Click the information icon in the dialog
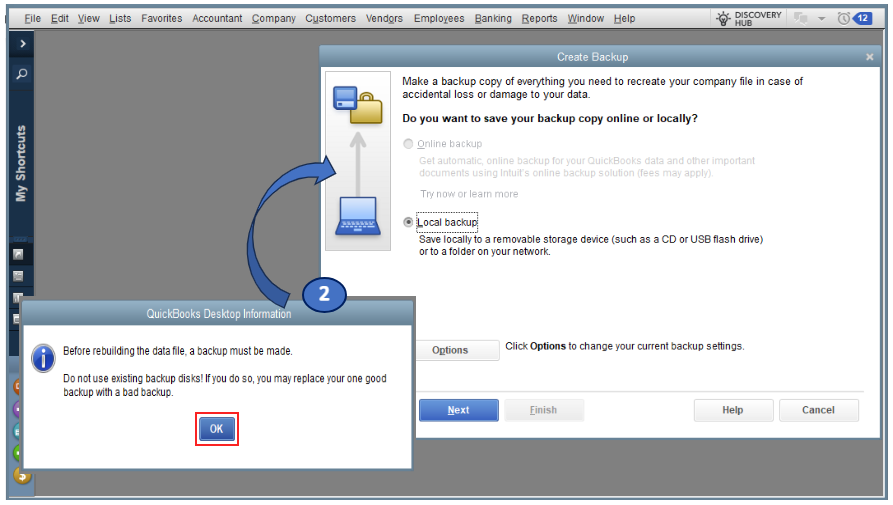 pos(43,359)
